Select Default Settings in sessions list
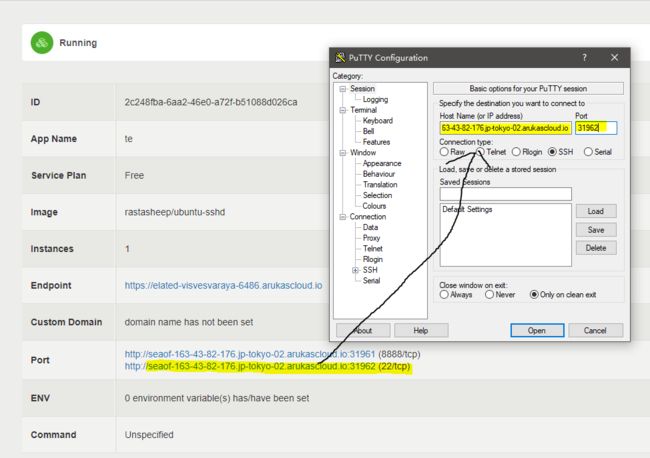Image resolution: width=650 pixels, height=458 pixels. 467,209
